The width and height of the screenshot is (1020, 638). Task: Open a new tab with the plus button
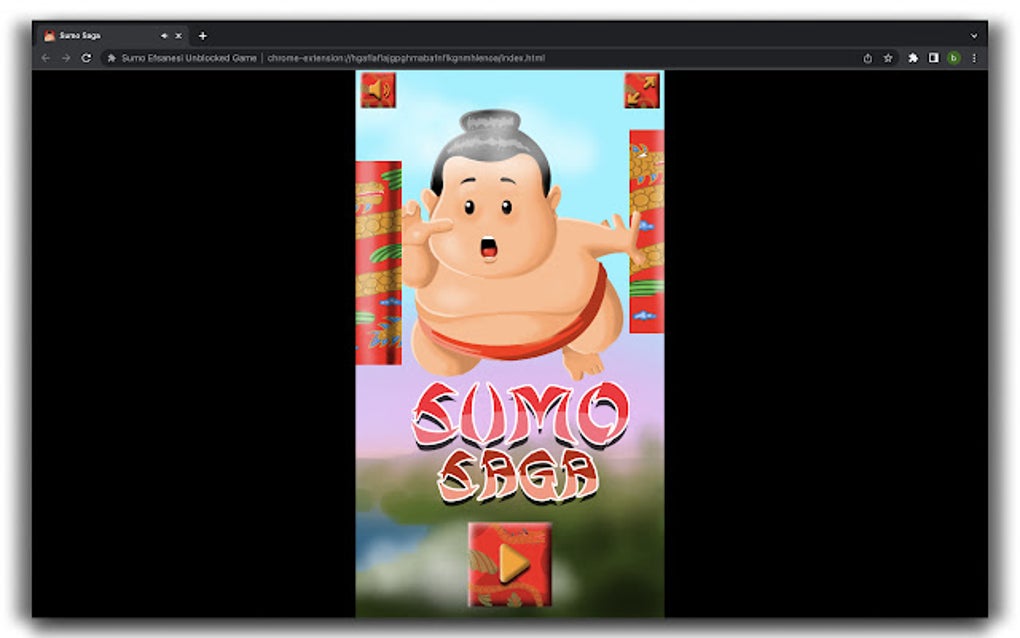[x=202, y=35]
